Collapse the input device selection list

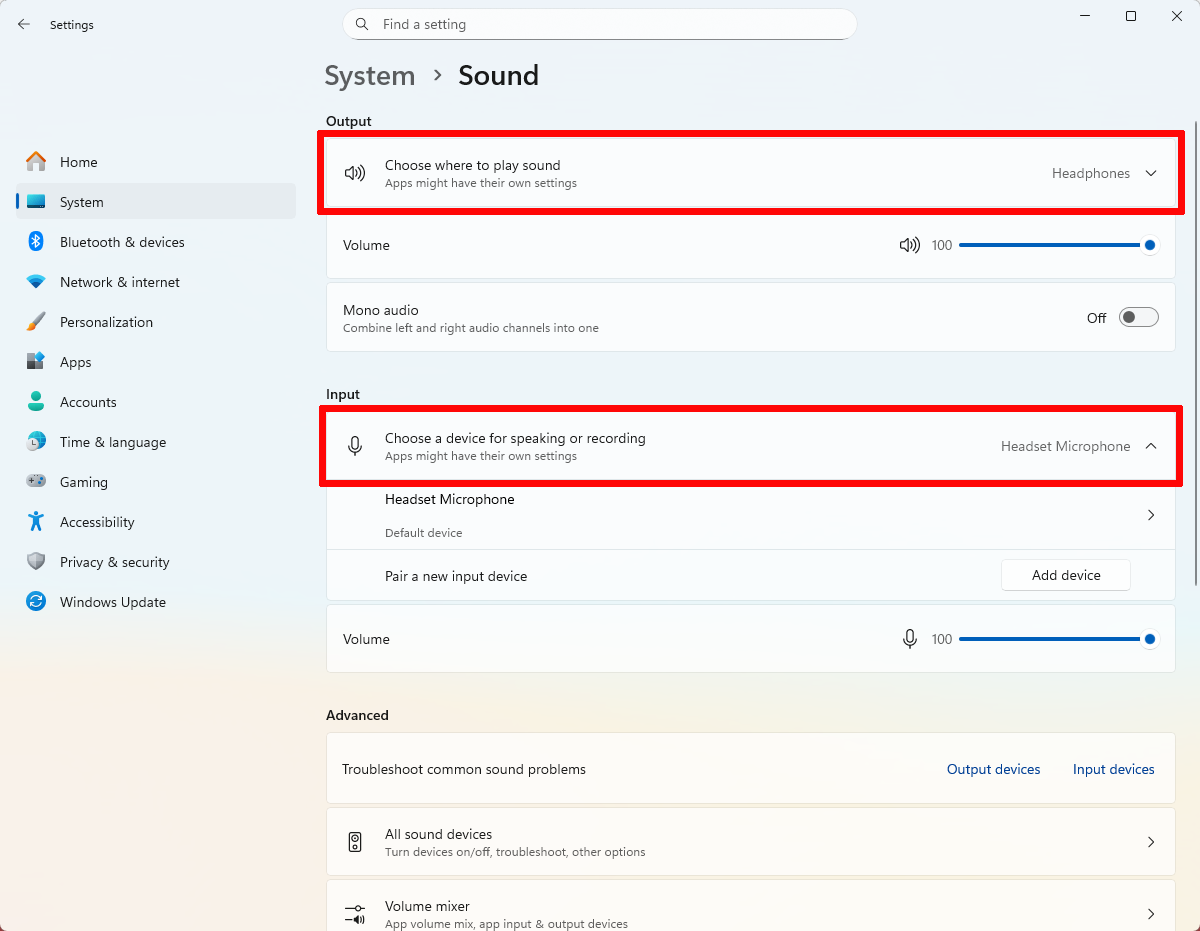pos(1150,446)
